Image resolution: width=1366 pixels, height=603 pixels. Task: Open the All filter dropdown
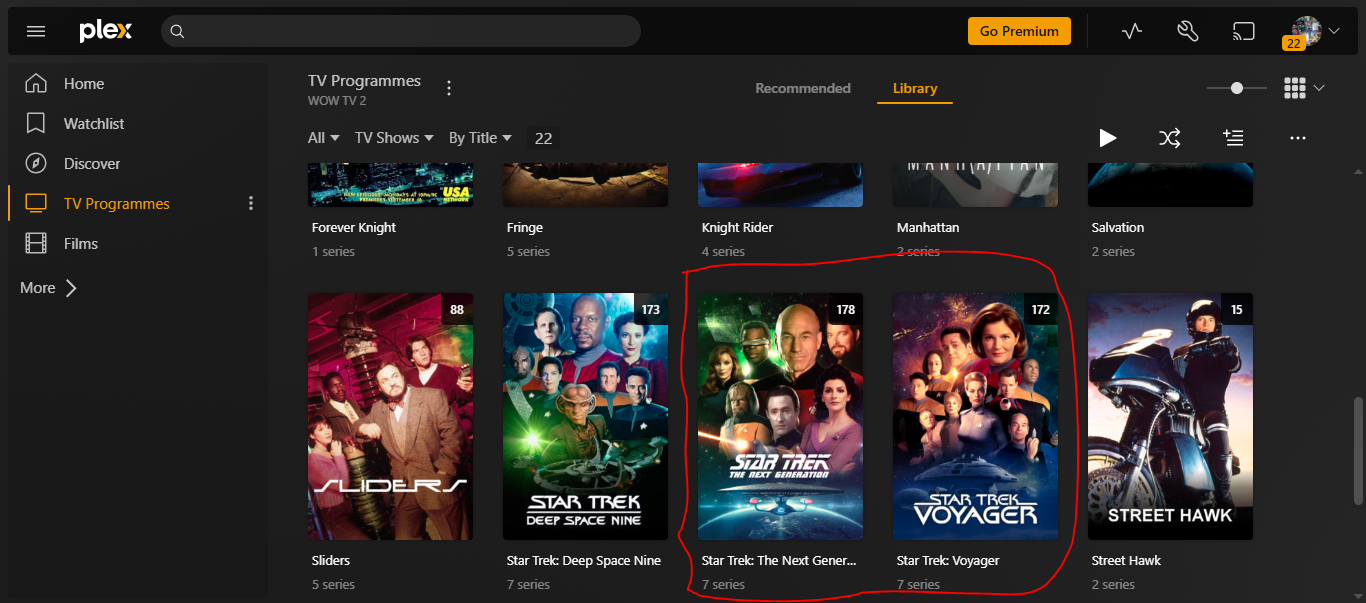[x=324, y=138]
